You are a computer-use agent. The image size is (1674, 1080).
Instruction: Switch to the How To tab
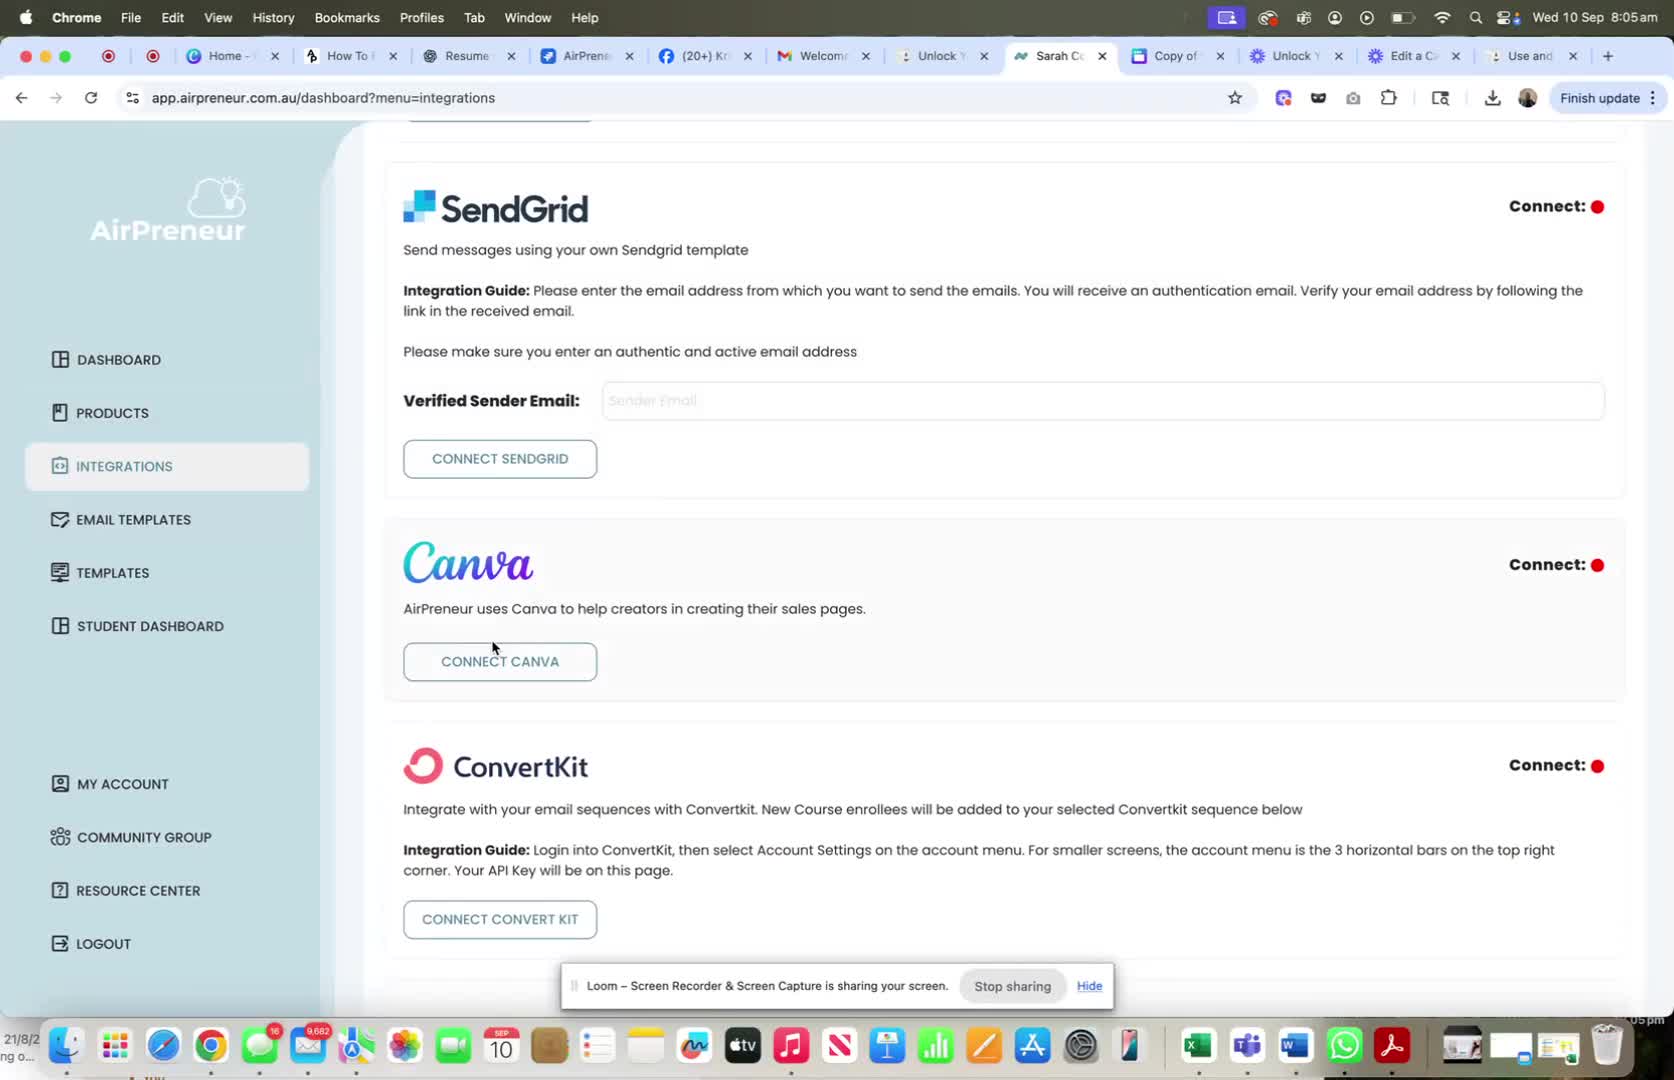(352, 56)
